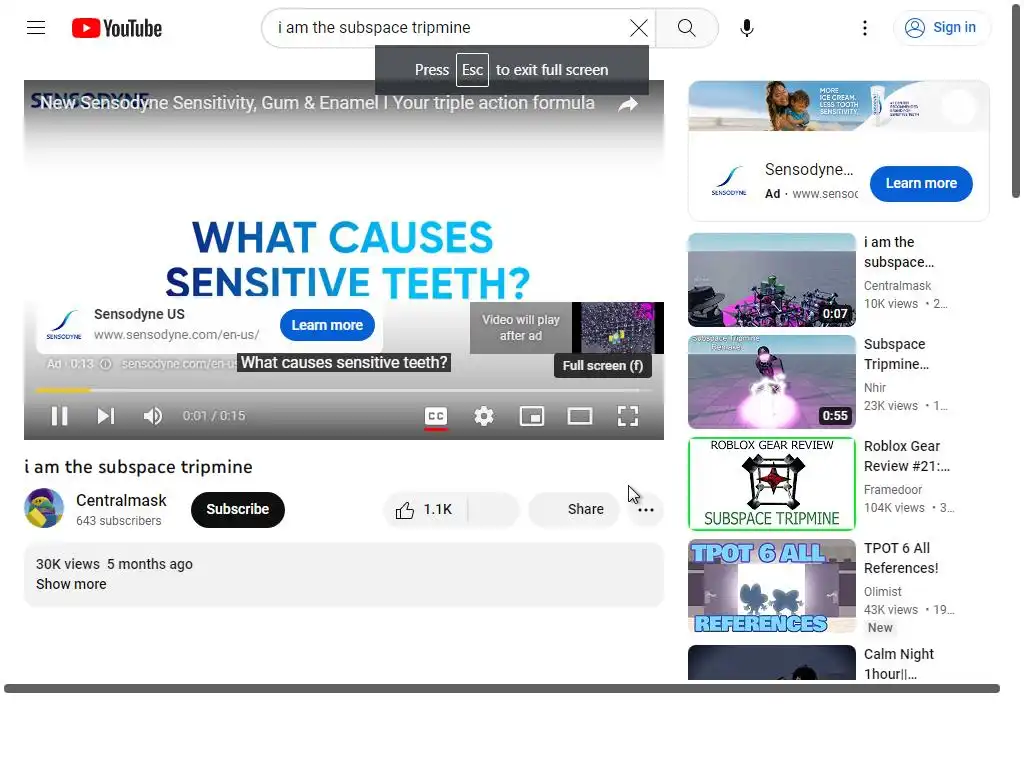Image resolution: width=1024 pixels, height=768 pixels.
Task: Open ad info icon next to Ad timer
Action: (x=105, y=364)
